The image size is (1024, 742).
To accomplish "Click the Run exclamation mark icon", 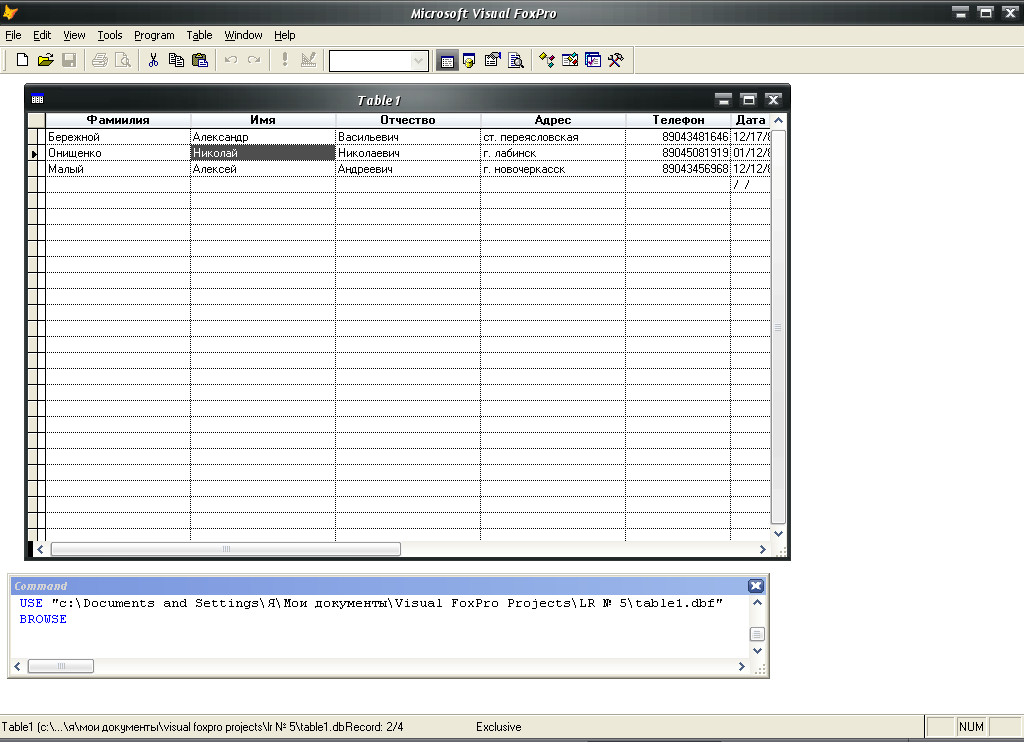I will pyautogui.click(x=285, y=60).
